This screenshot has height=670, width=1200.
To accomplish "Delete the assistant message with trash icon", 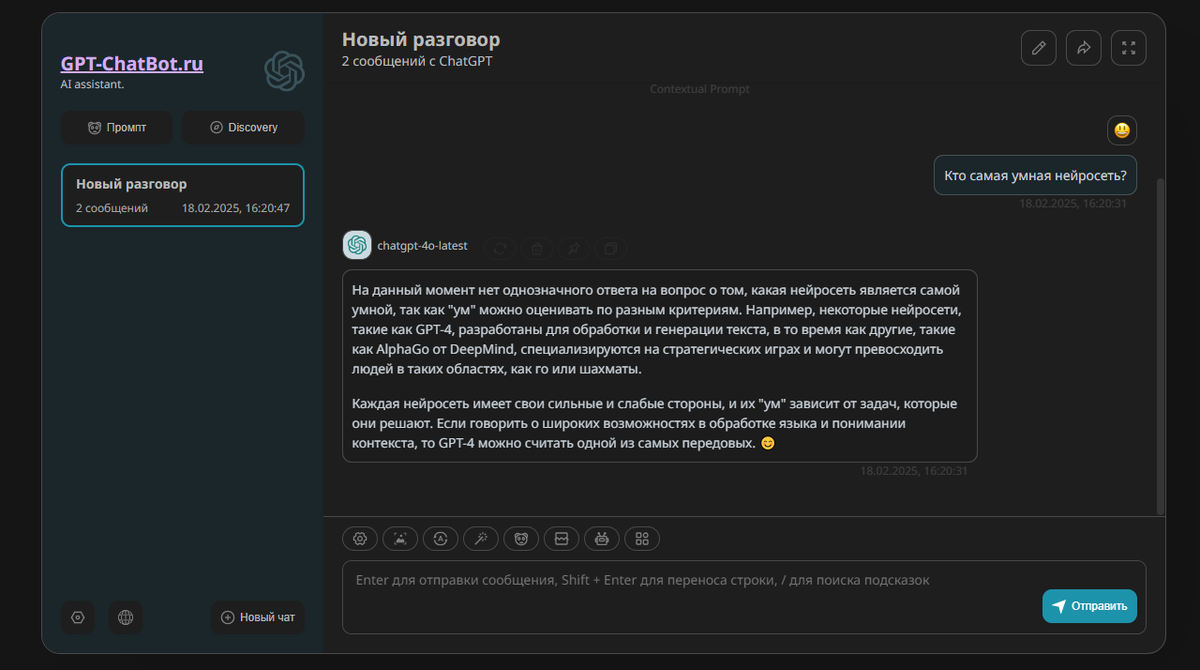I will pos(537,247).
